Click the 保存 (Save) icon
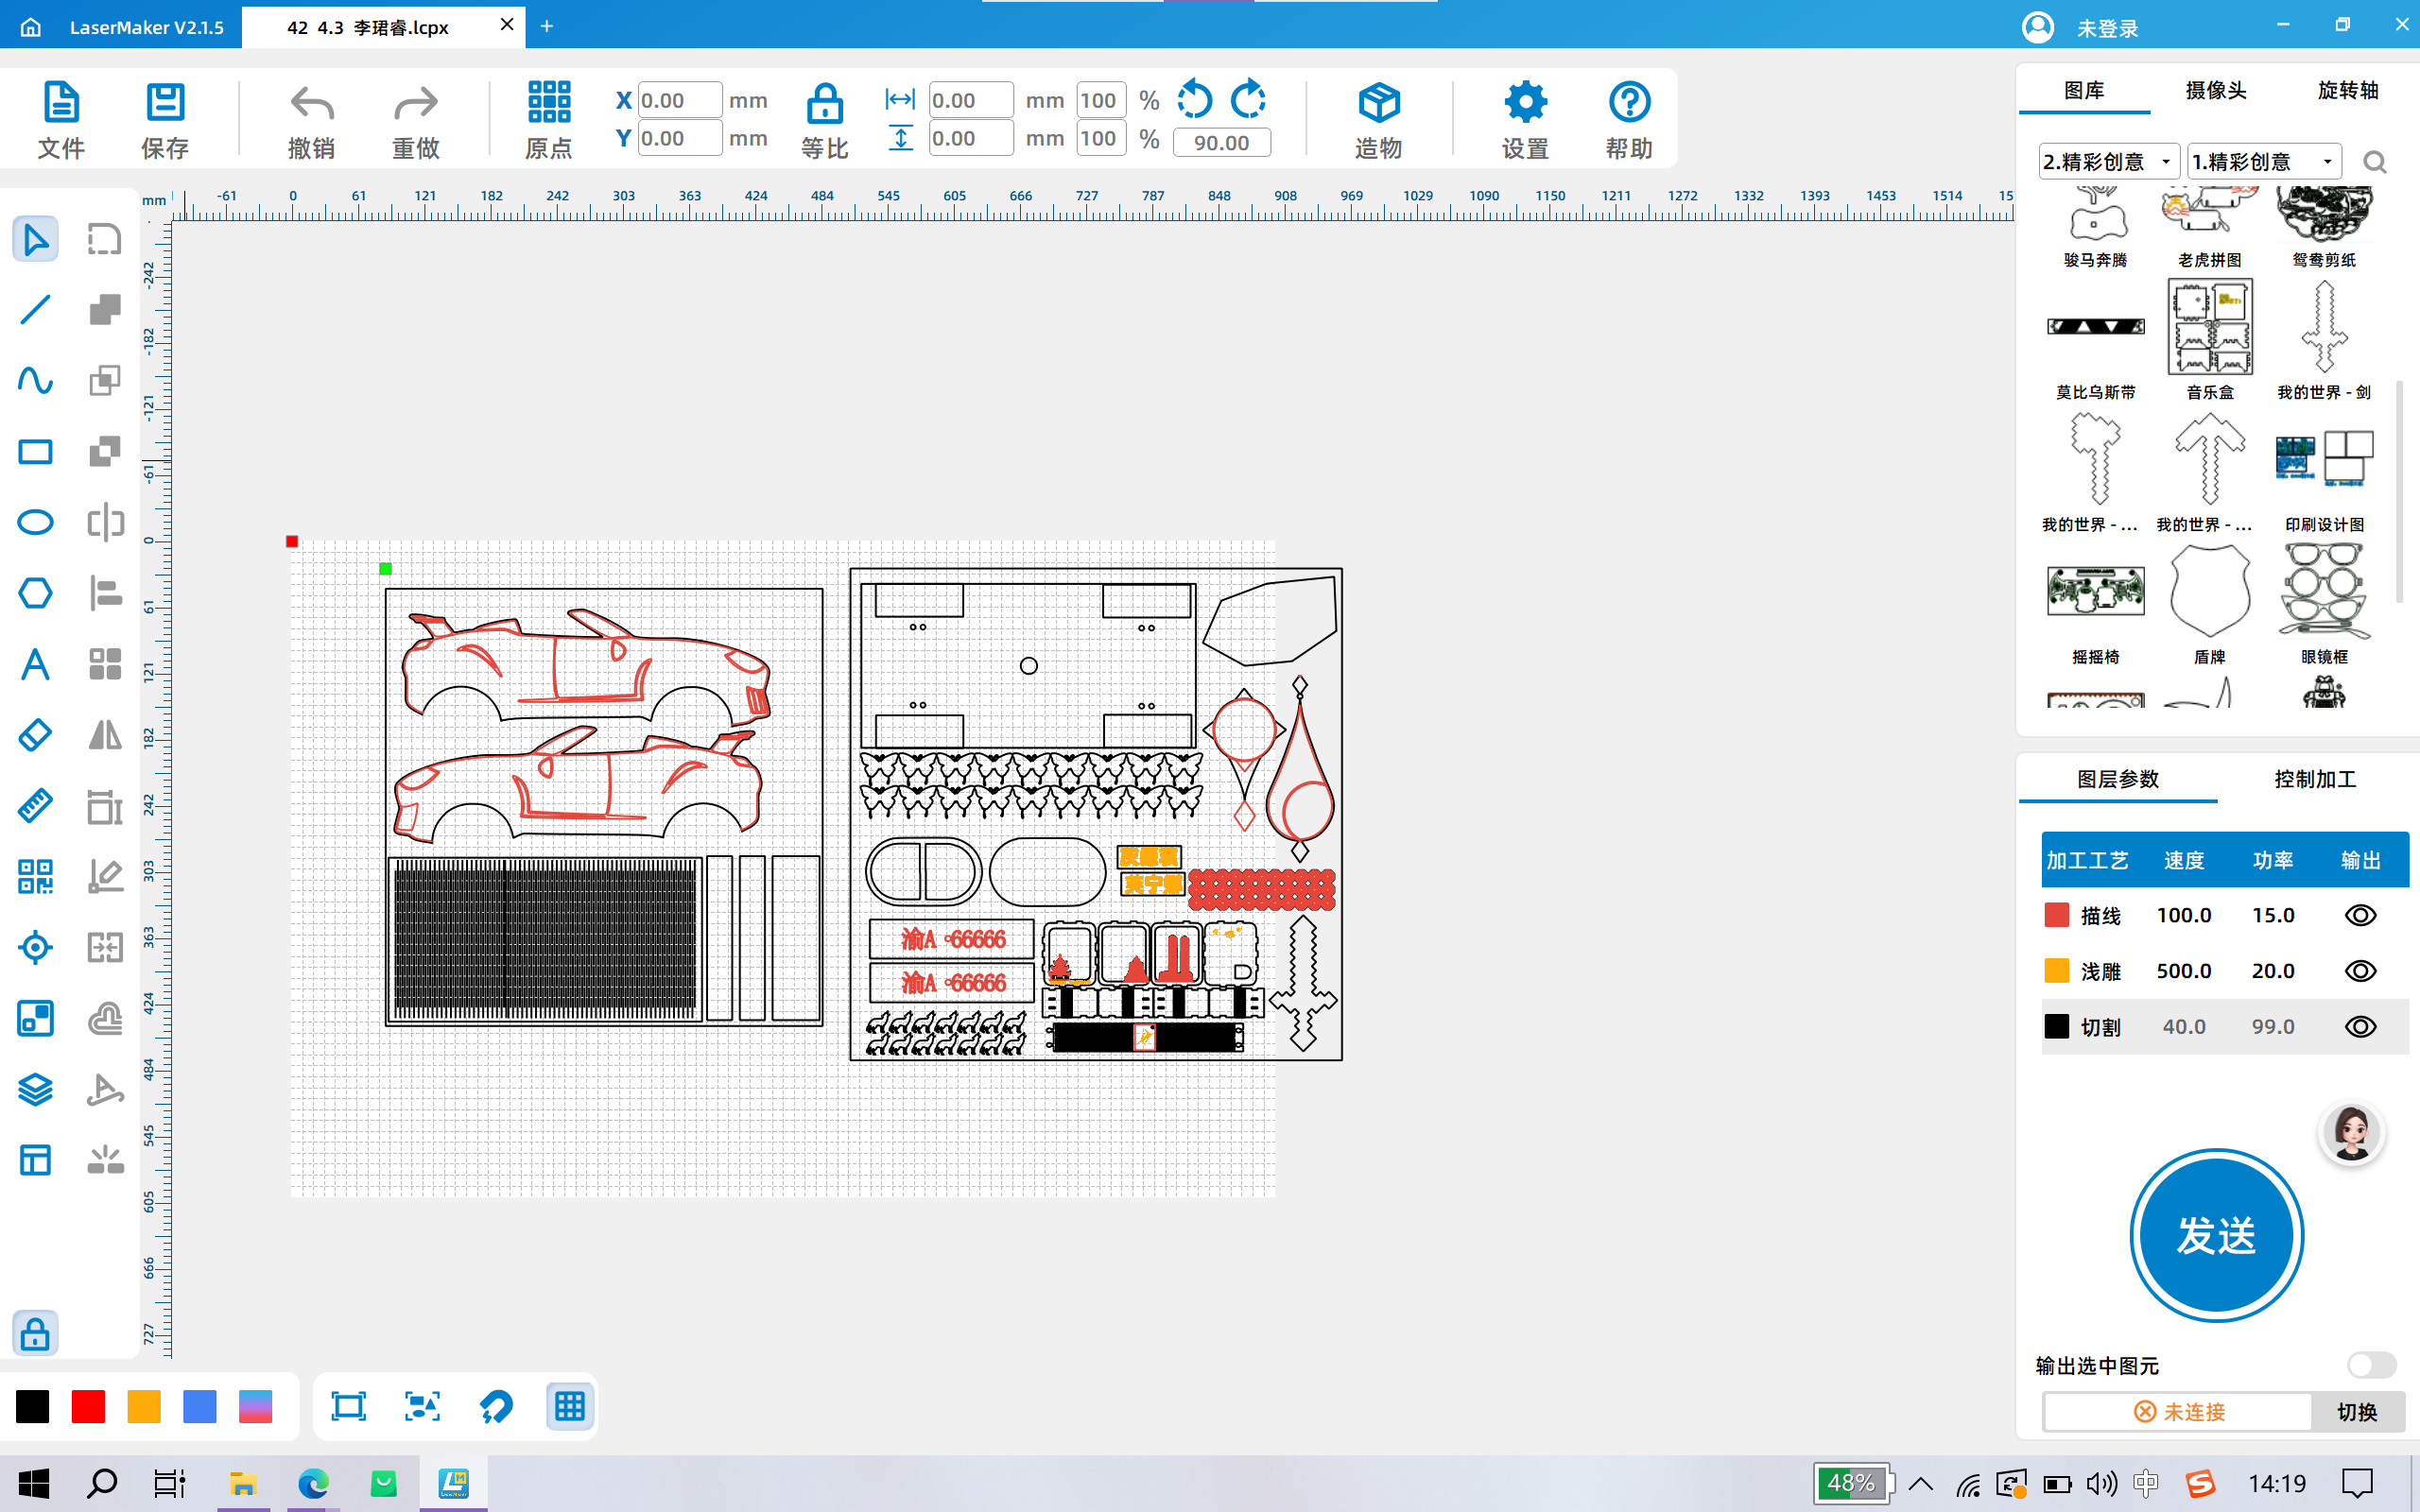Image resolution: width=2420 pixels, height=1512 pixels. pos(165,103)
